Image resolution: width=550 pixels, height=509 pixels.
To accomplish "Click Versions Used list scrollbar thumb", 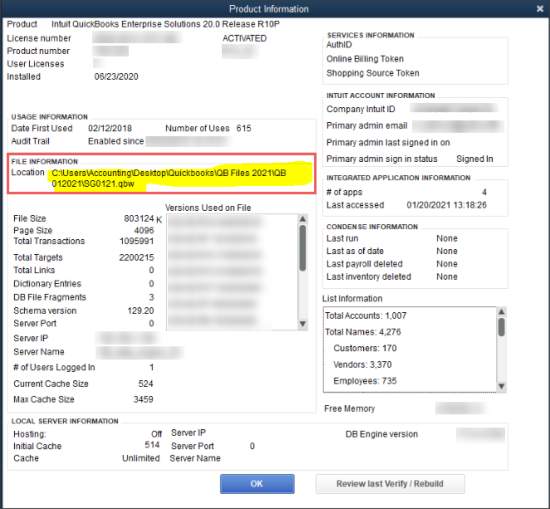I will [303, 248].
